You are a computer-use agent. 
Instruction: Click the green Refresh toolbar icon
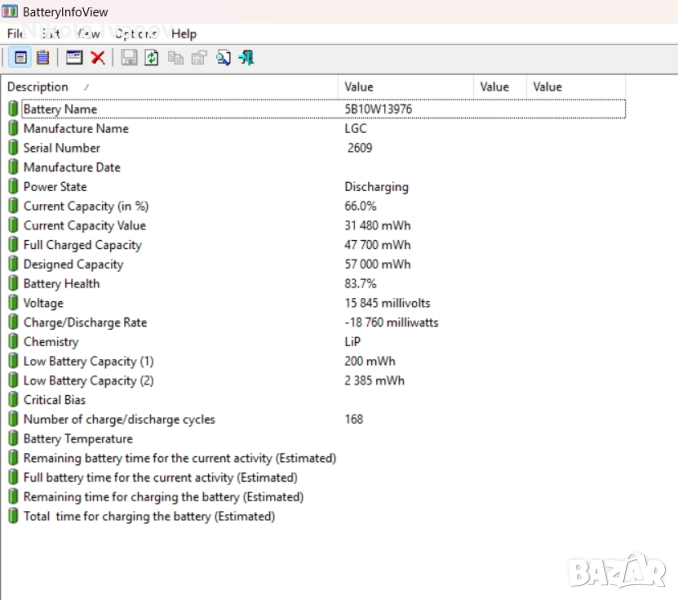pyautogui.click(x=151, y=58)
